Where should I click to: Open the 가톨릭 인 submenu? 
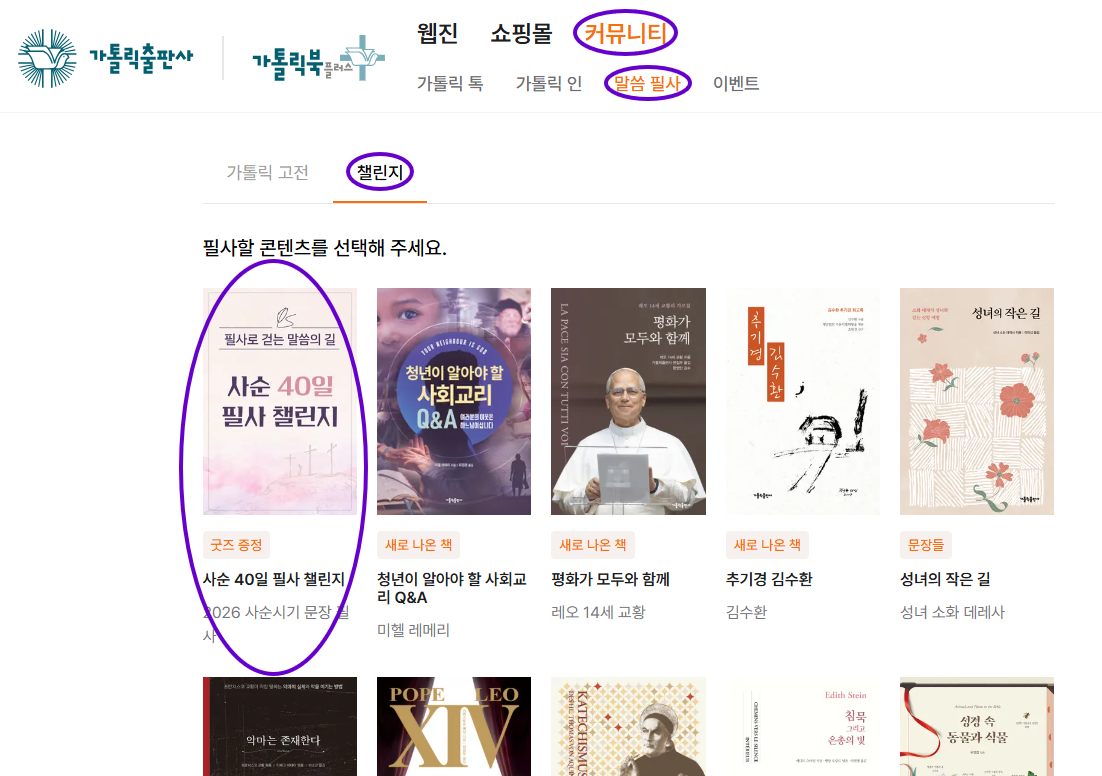click(548, 84)
